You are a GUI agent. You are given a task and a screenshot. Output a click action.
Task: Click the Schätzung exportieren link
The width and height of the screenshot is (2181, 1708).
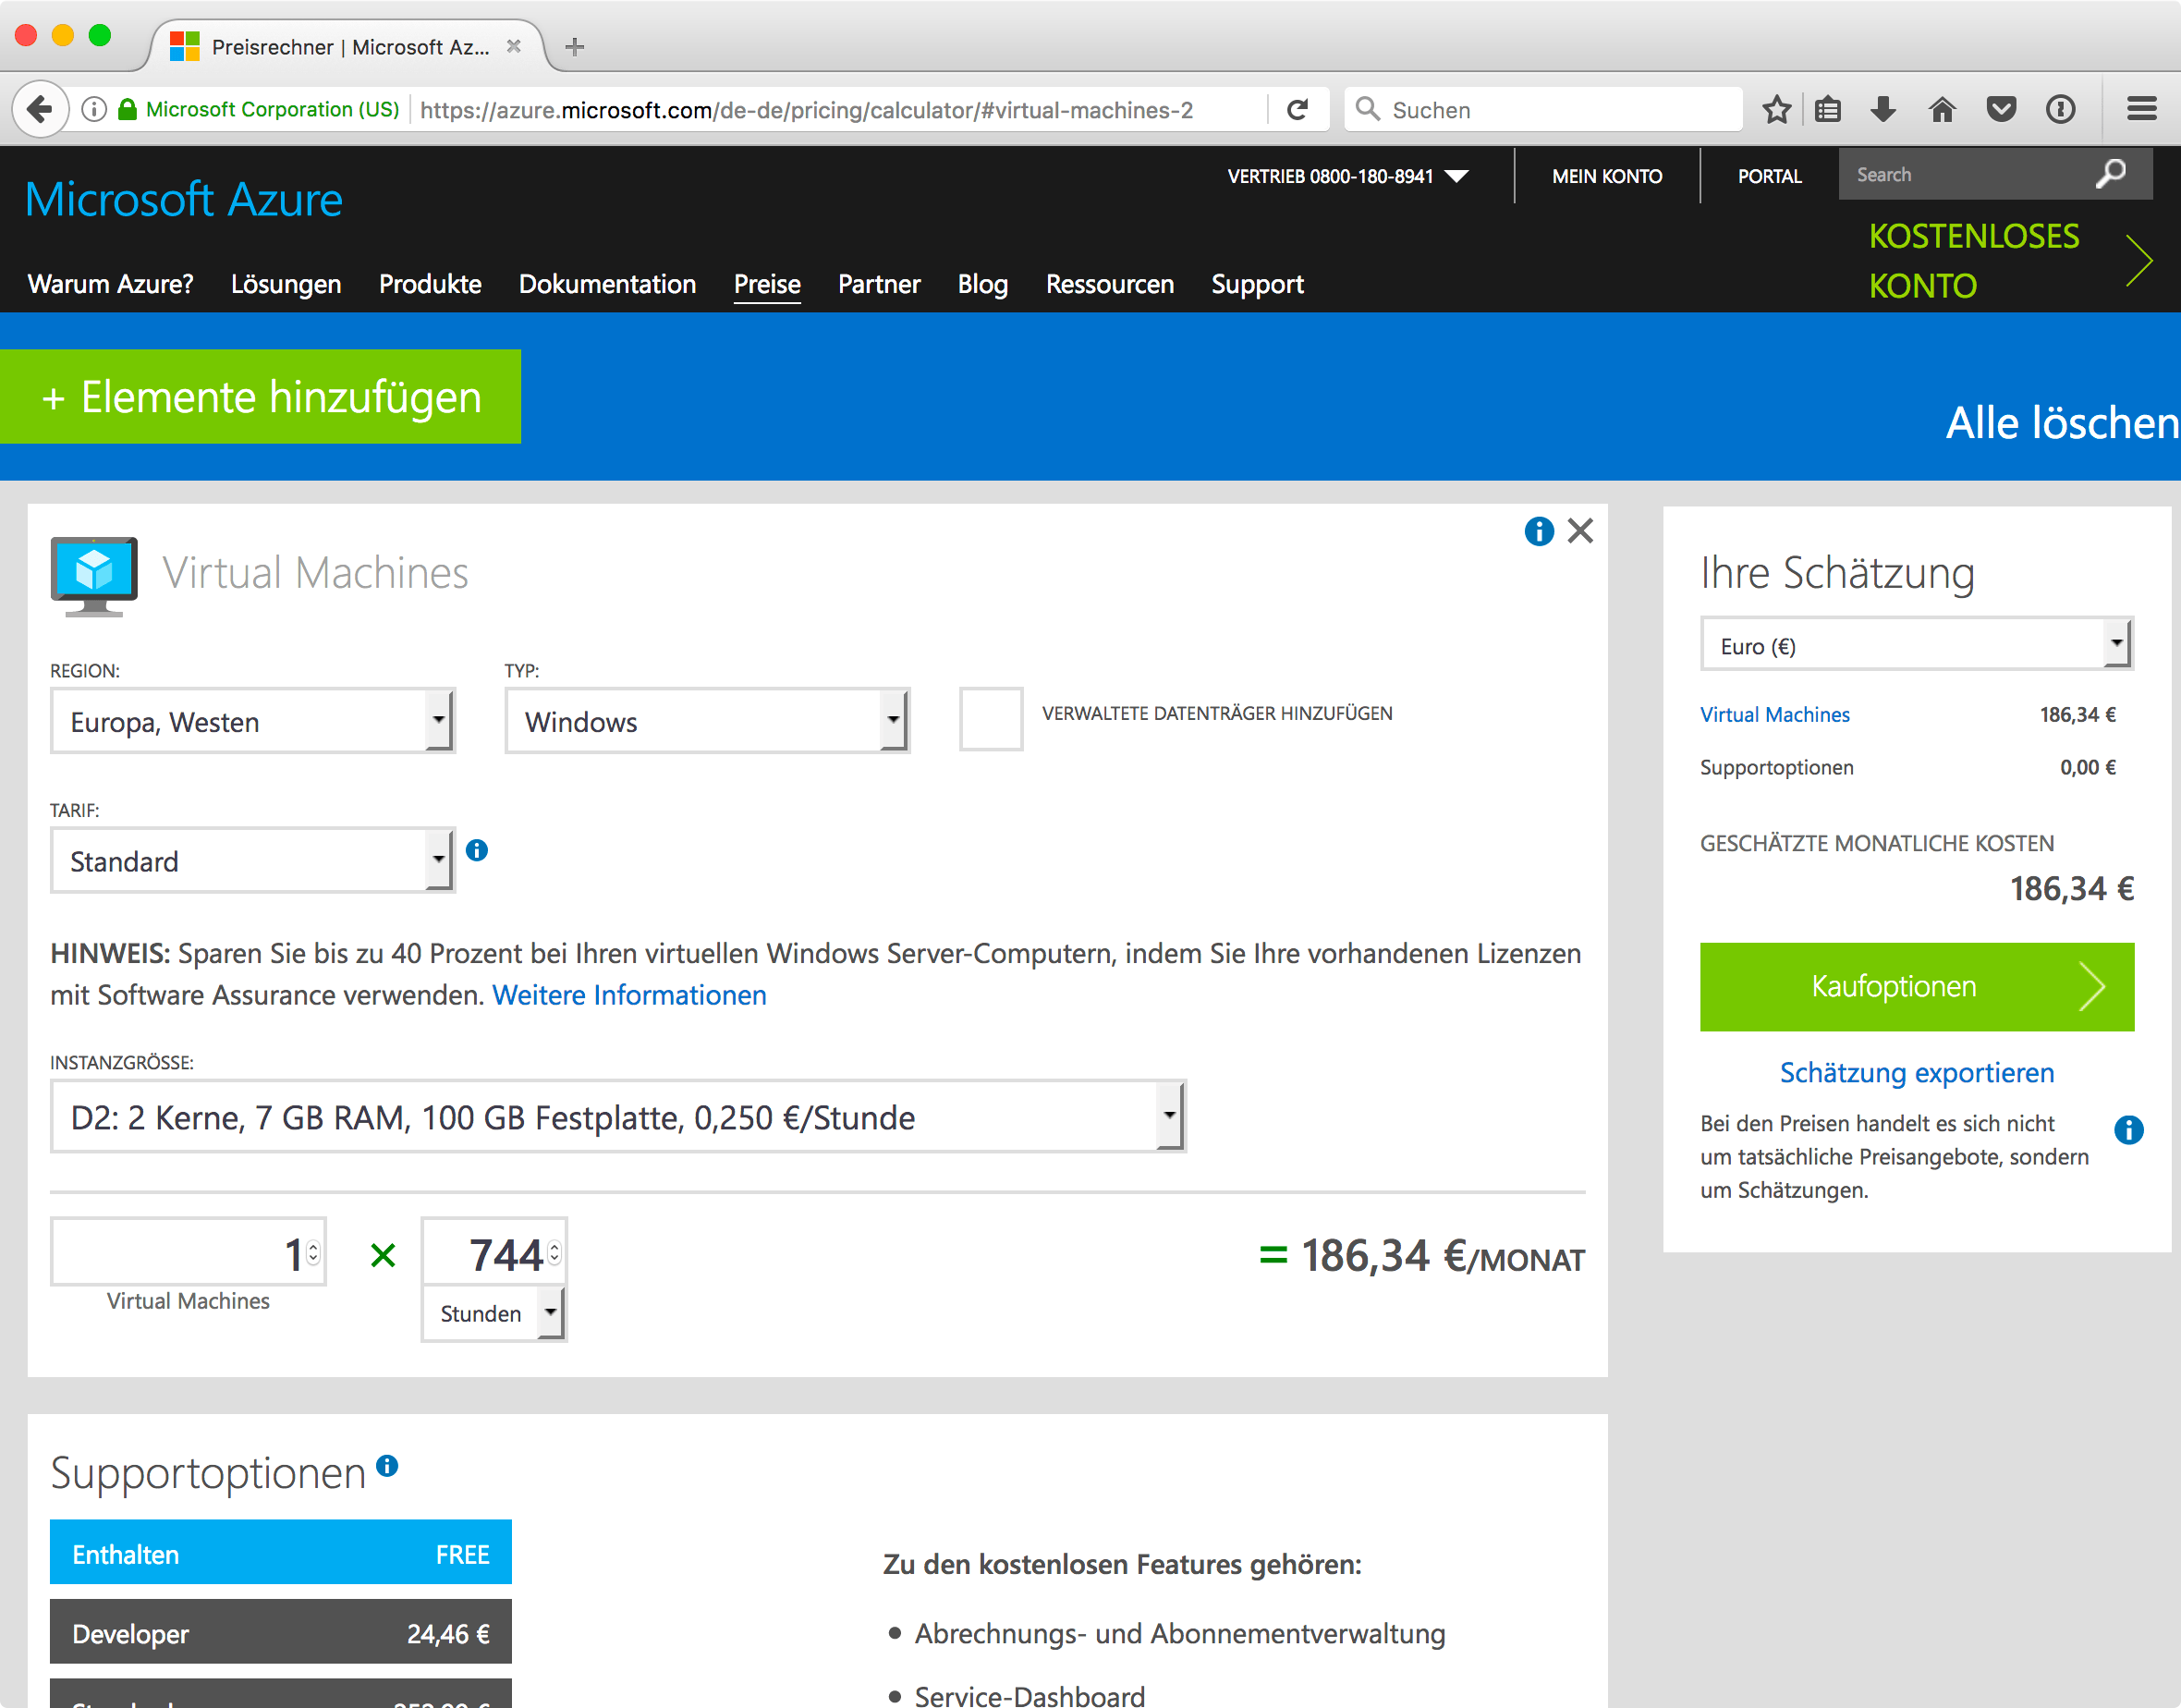tap(1916, 1073)
